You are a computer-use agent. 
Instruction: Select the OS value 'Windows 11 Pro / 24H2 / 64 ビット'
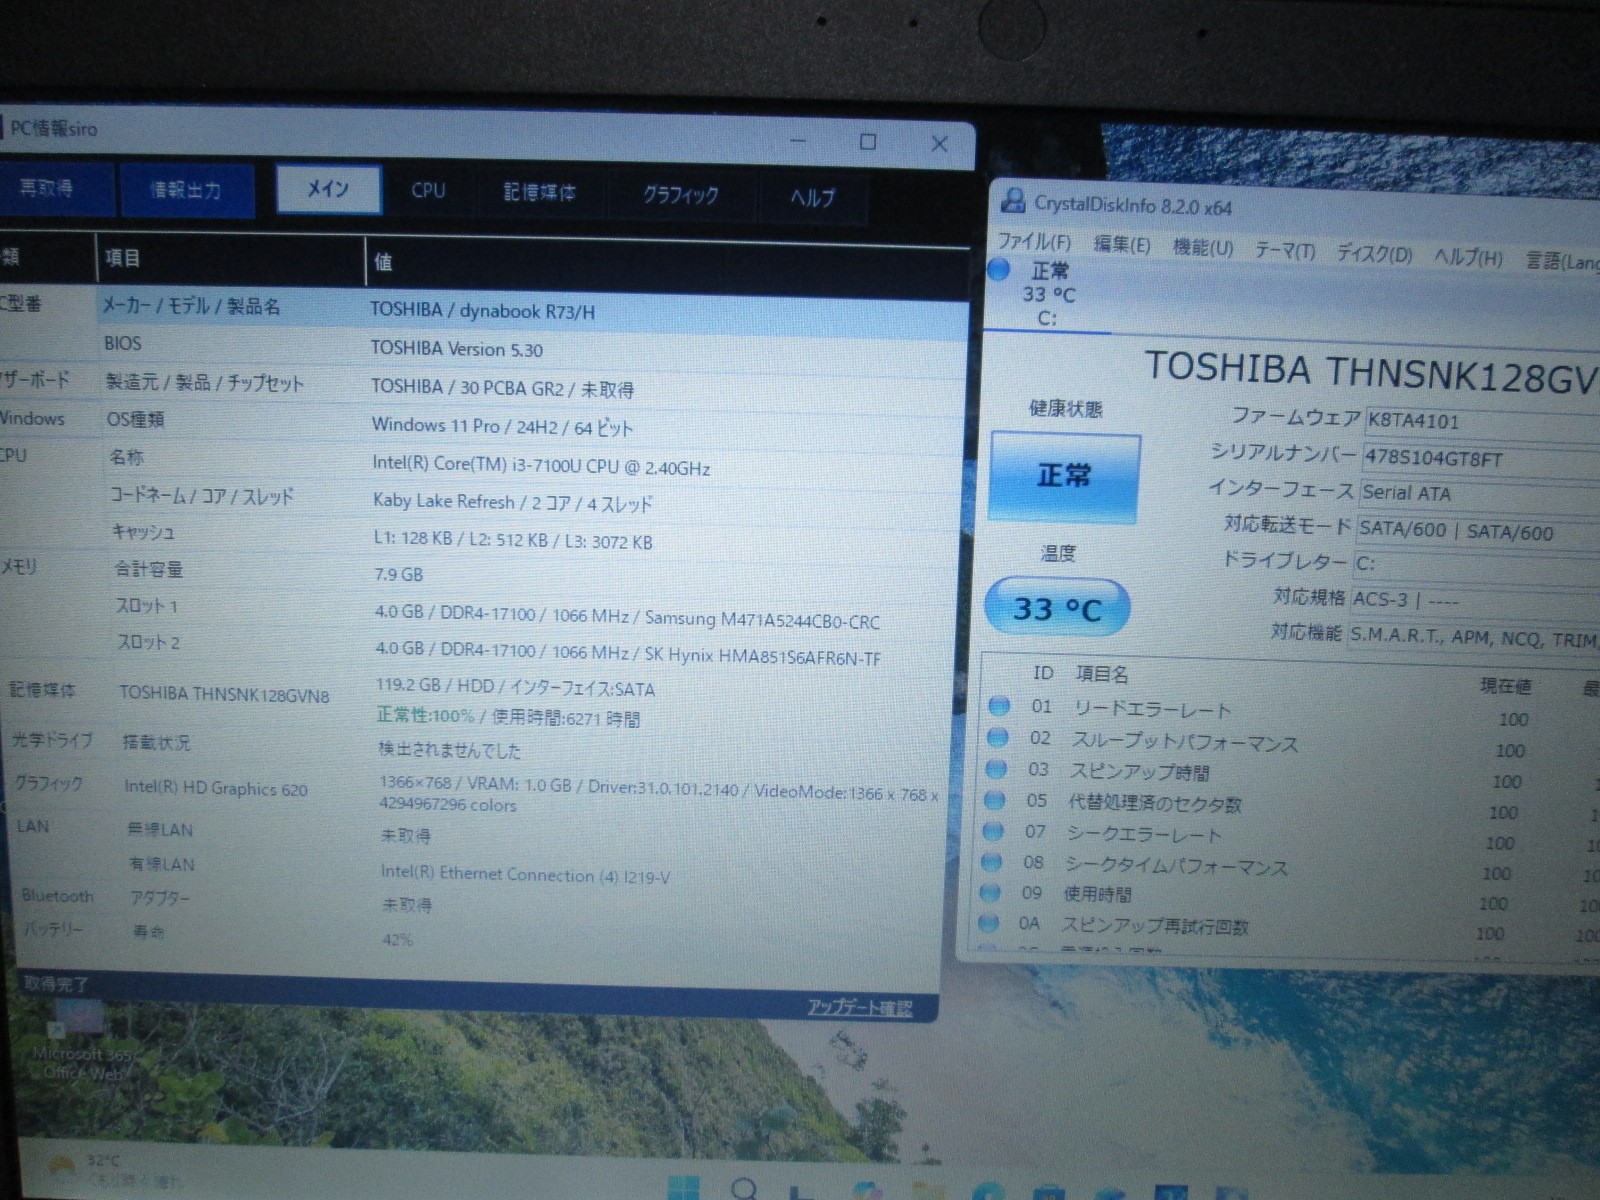pyautogui.click(x=503, y=427)
